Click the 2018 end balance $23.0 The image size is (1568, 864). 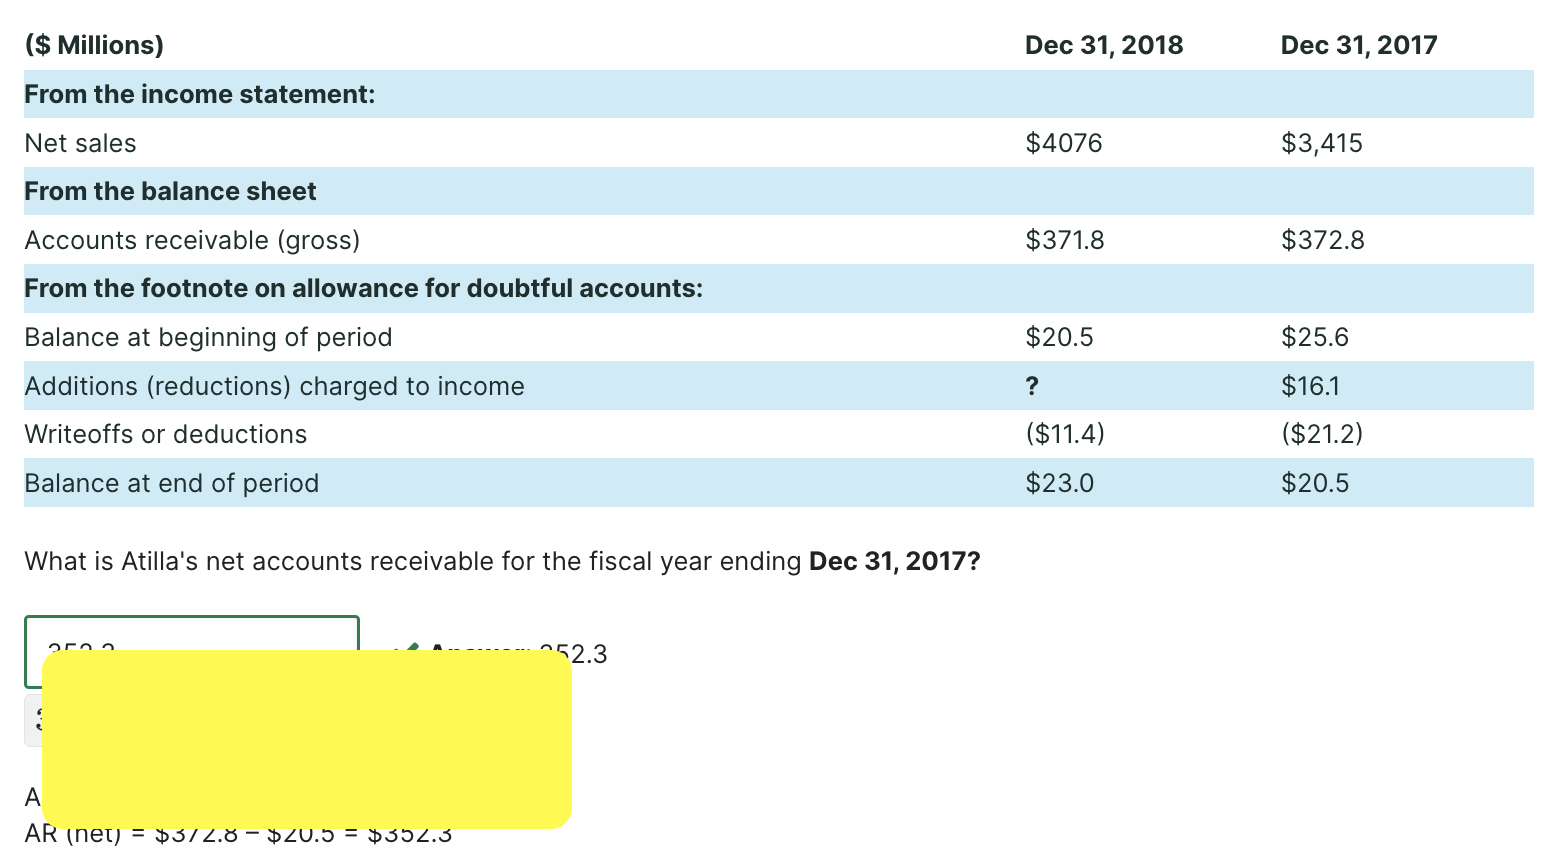coord(1060,483)
